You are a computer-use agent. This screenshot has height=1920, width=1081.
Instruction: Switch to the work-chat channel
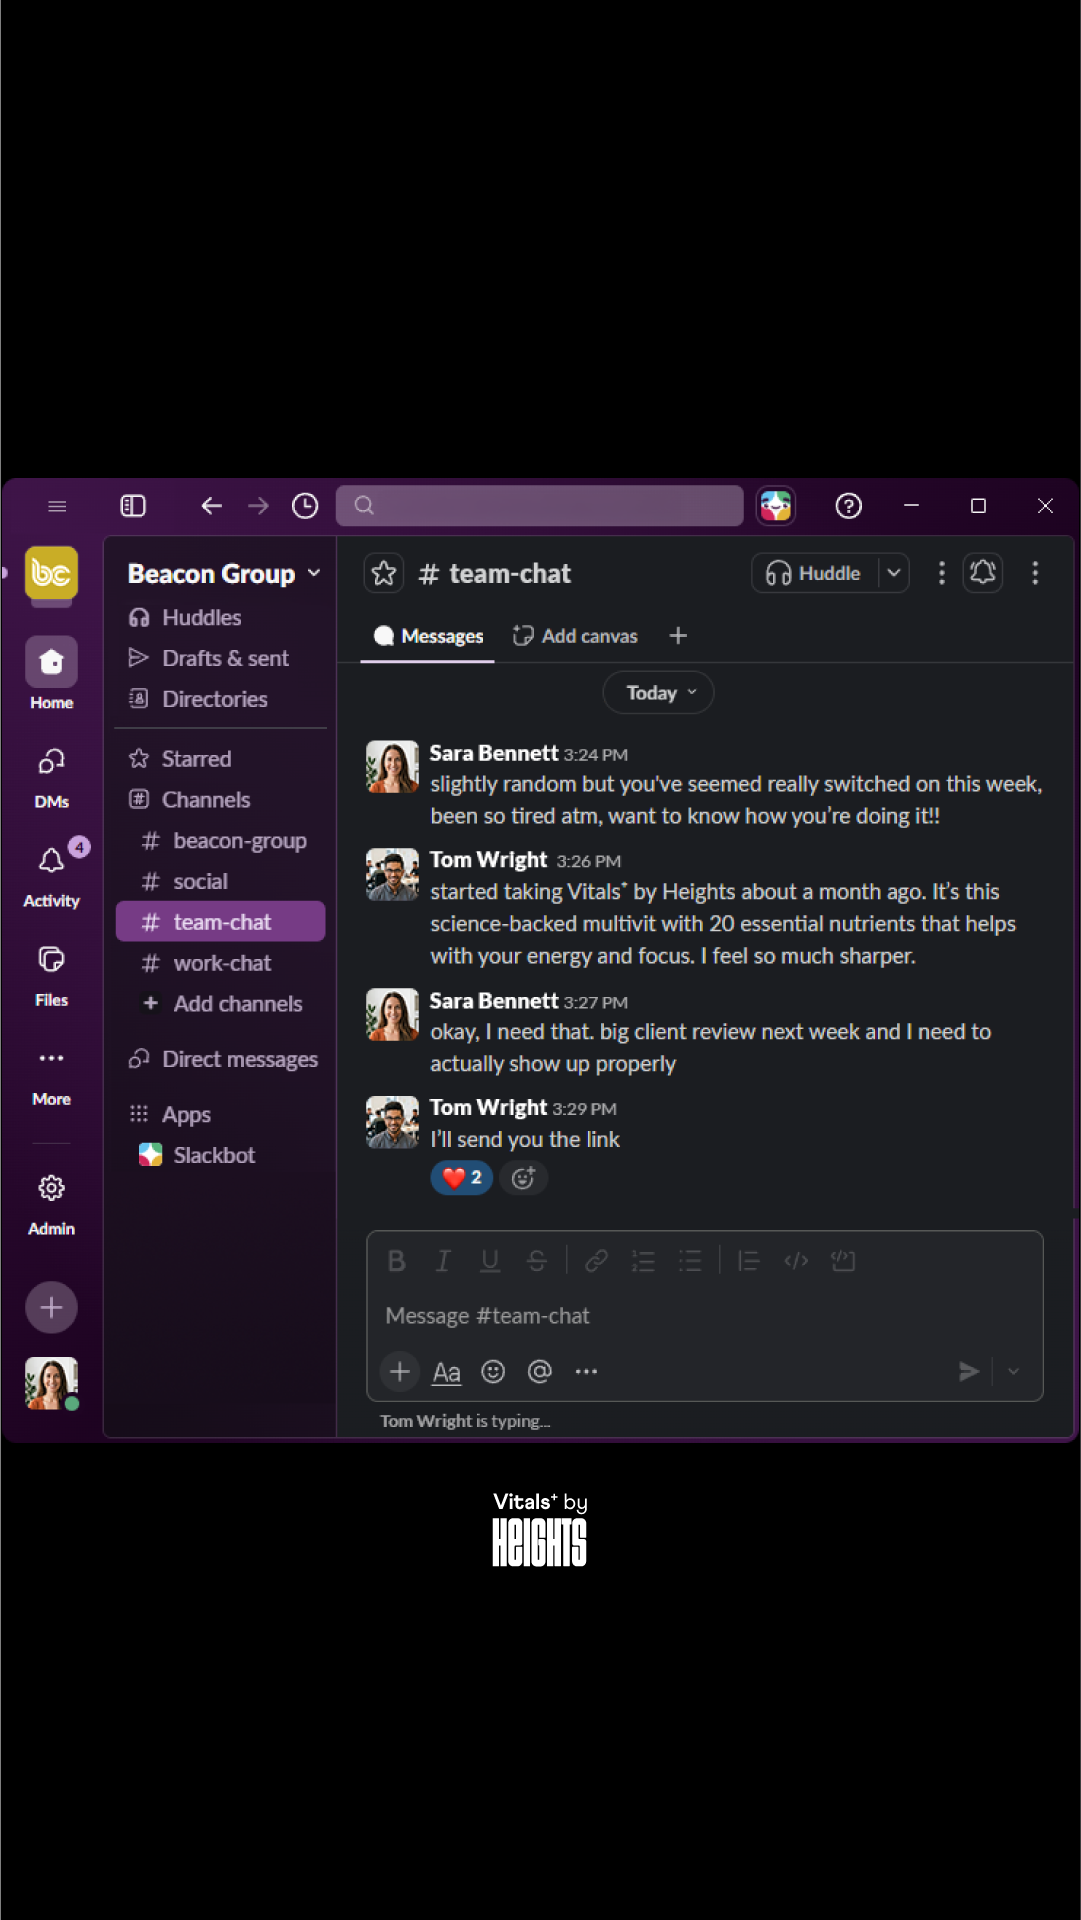221,963
